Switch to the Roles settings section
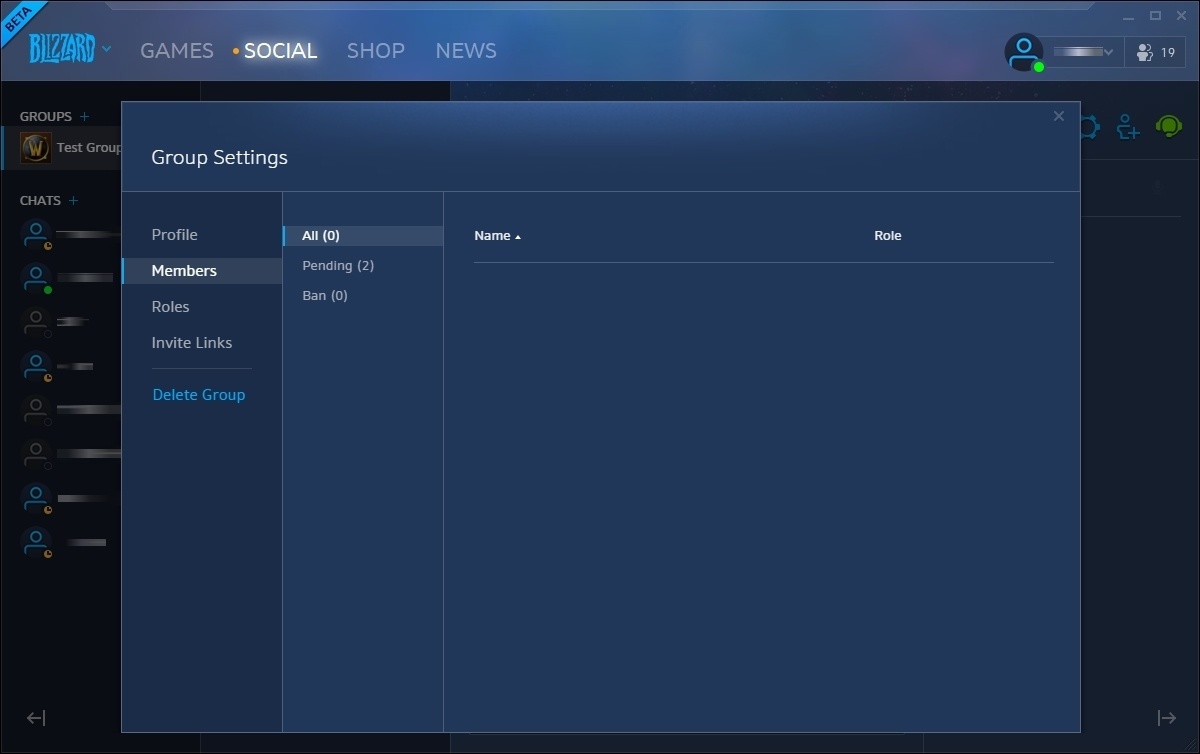1200x754 pixels. (170, 307)
